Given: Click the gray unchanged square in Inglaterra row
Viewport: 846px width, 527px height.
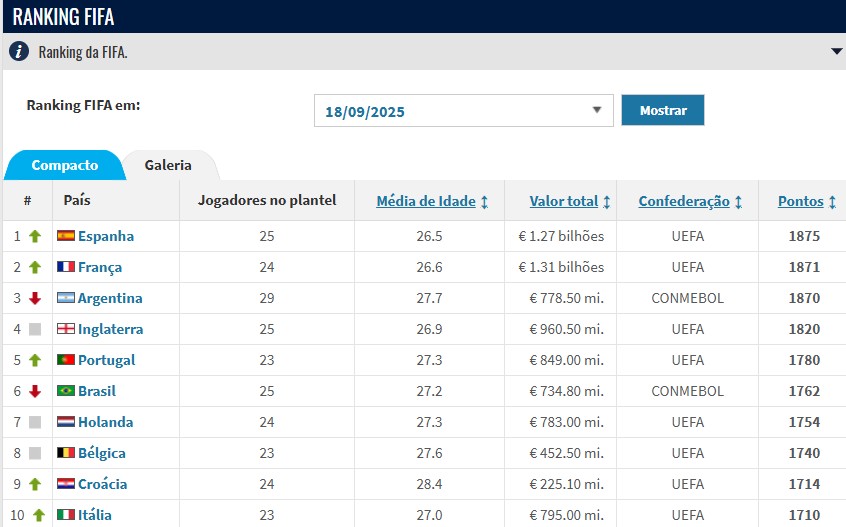Looking at the screenshot, I should tap(35, 329).
